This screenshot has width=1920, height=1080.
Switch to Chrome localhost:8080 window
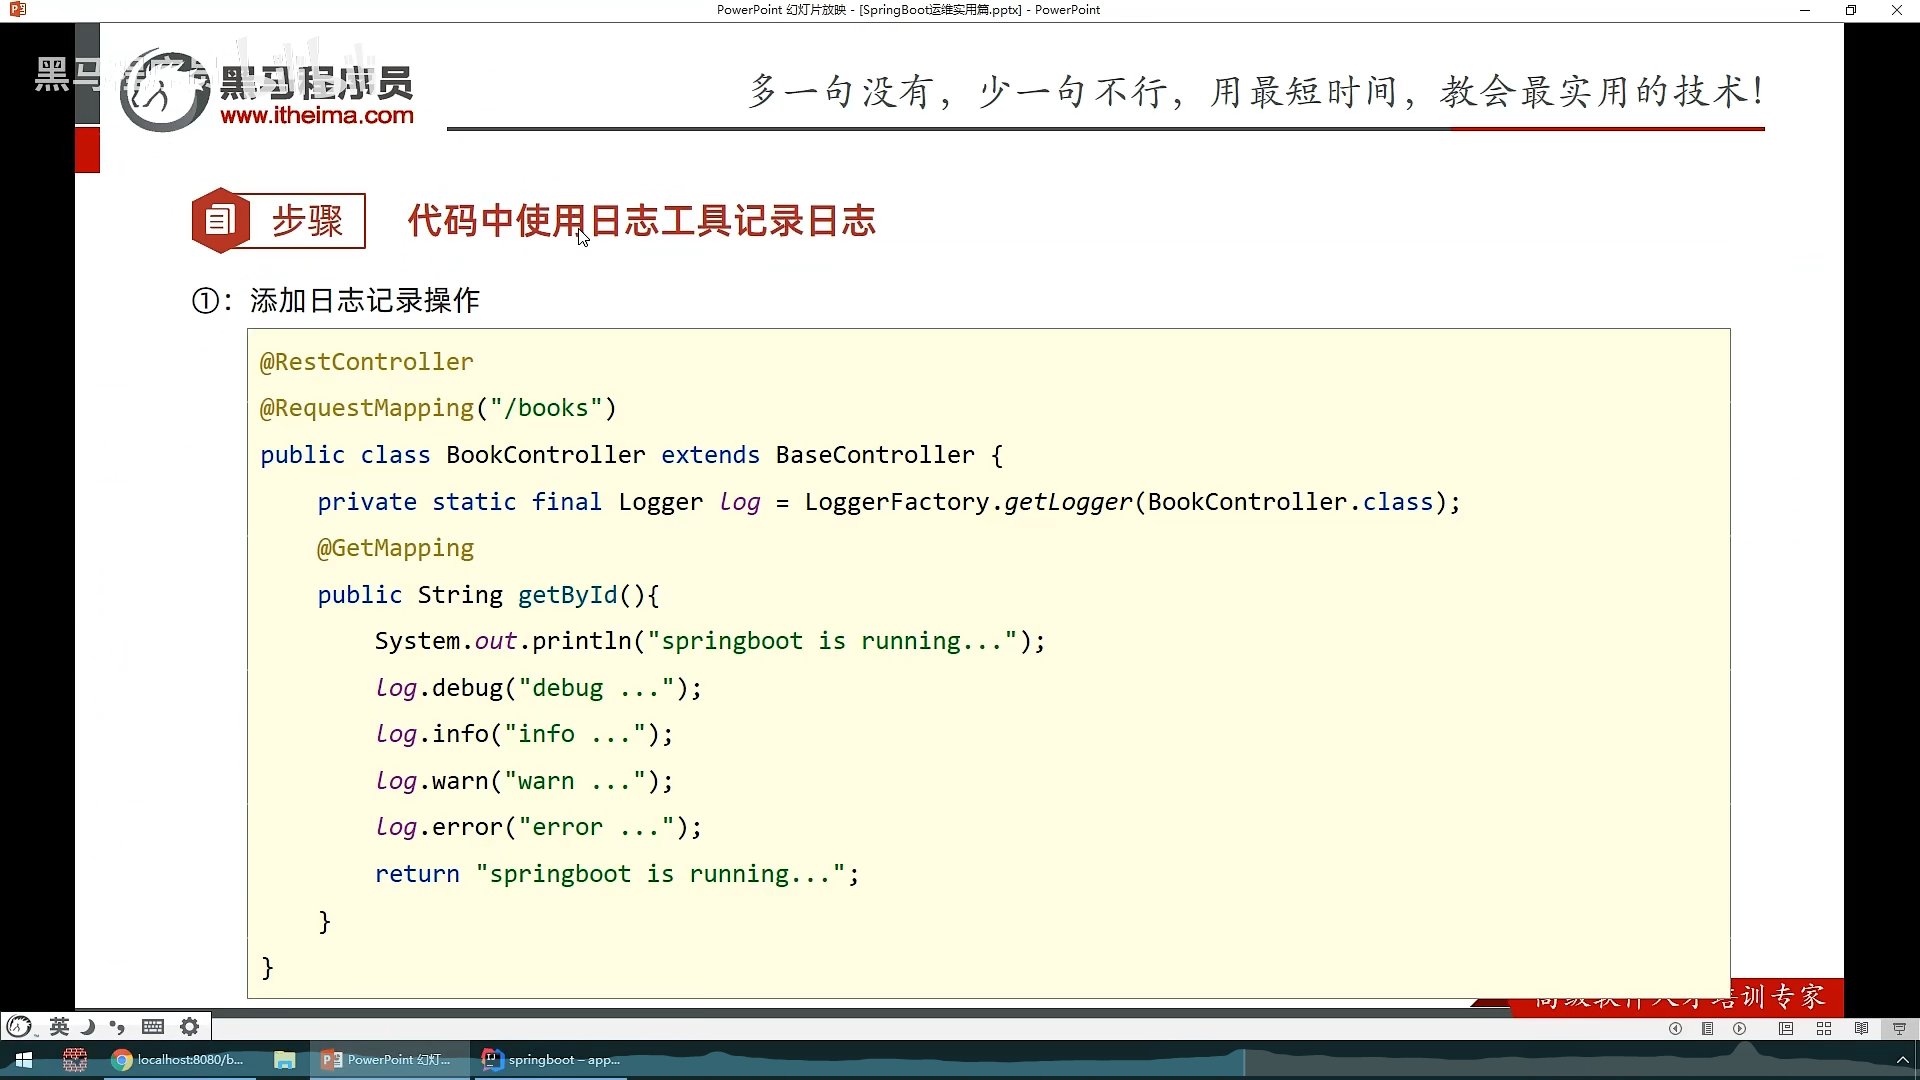(178, 1060)
